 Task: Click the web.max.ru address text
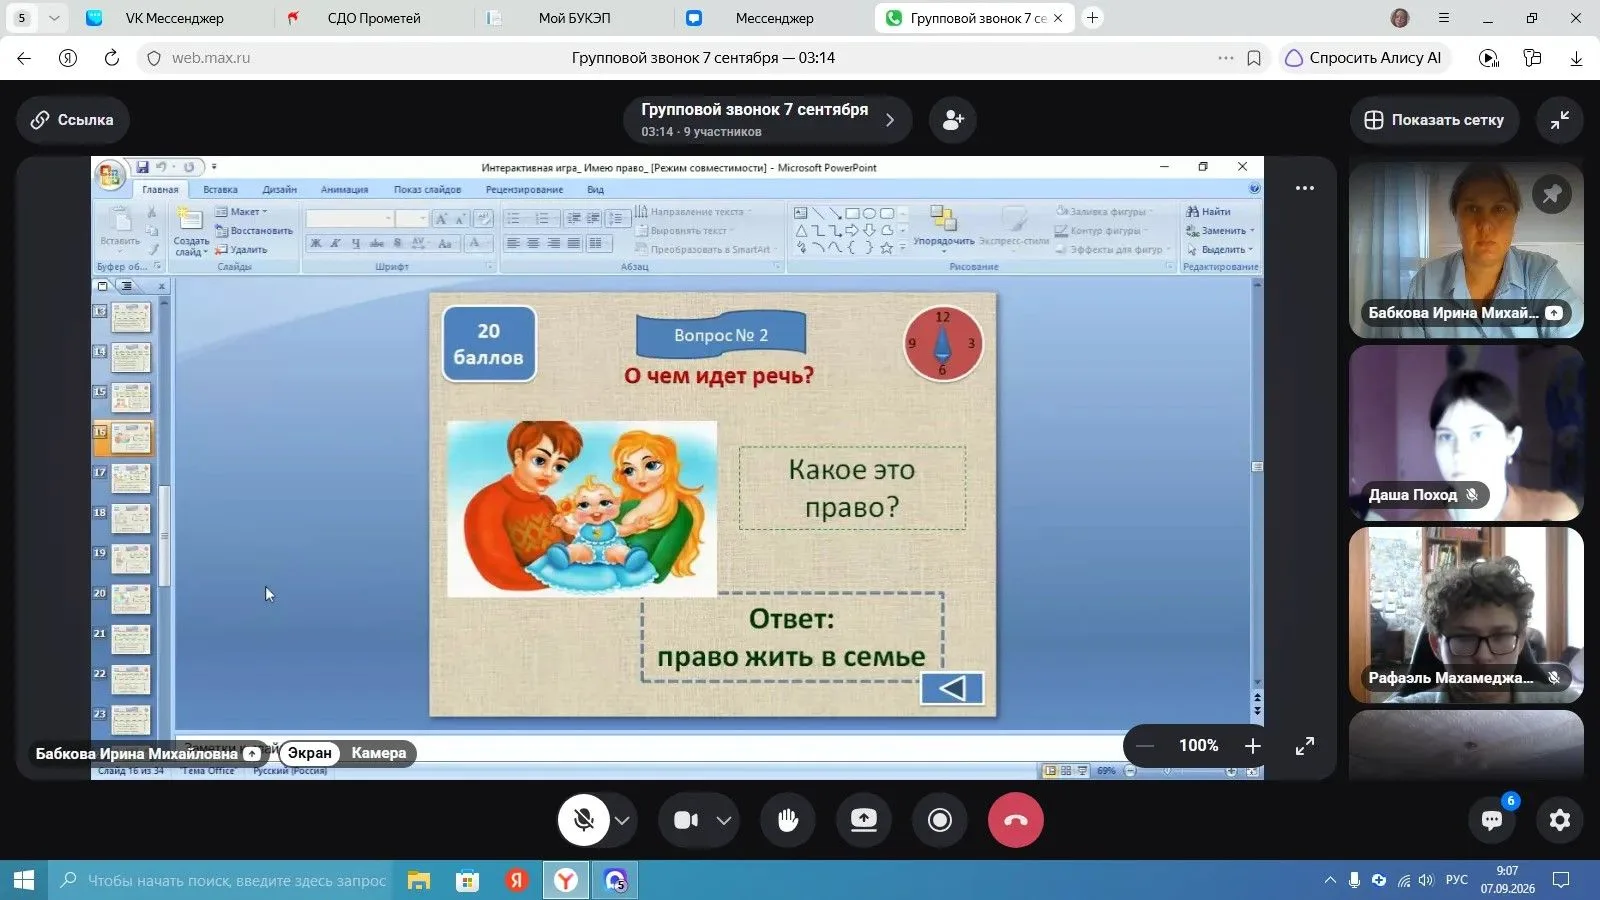211,58
